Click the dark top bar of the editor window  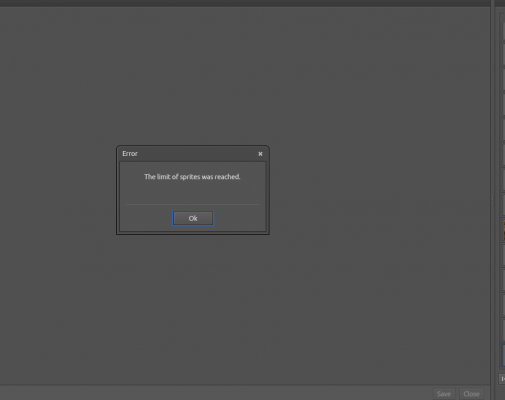(x=245, y=3)
